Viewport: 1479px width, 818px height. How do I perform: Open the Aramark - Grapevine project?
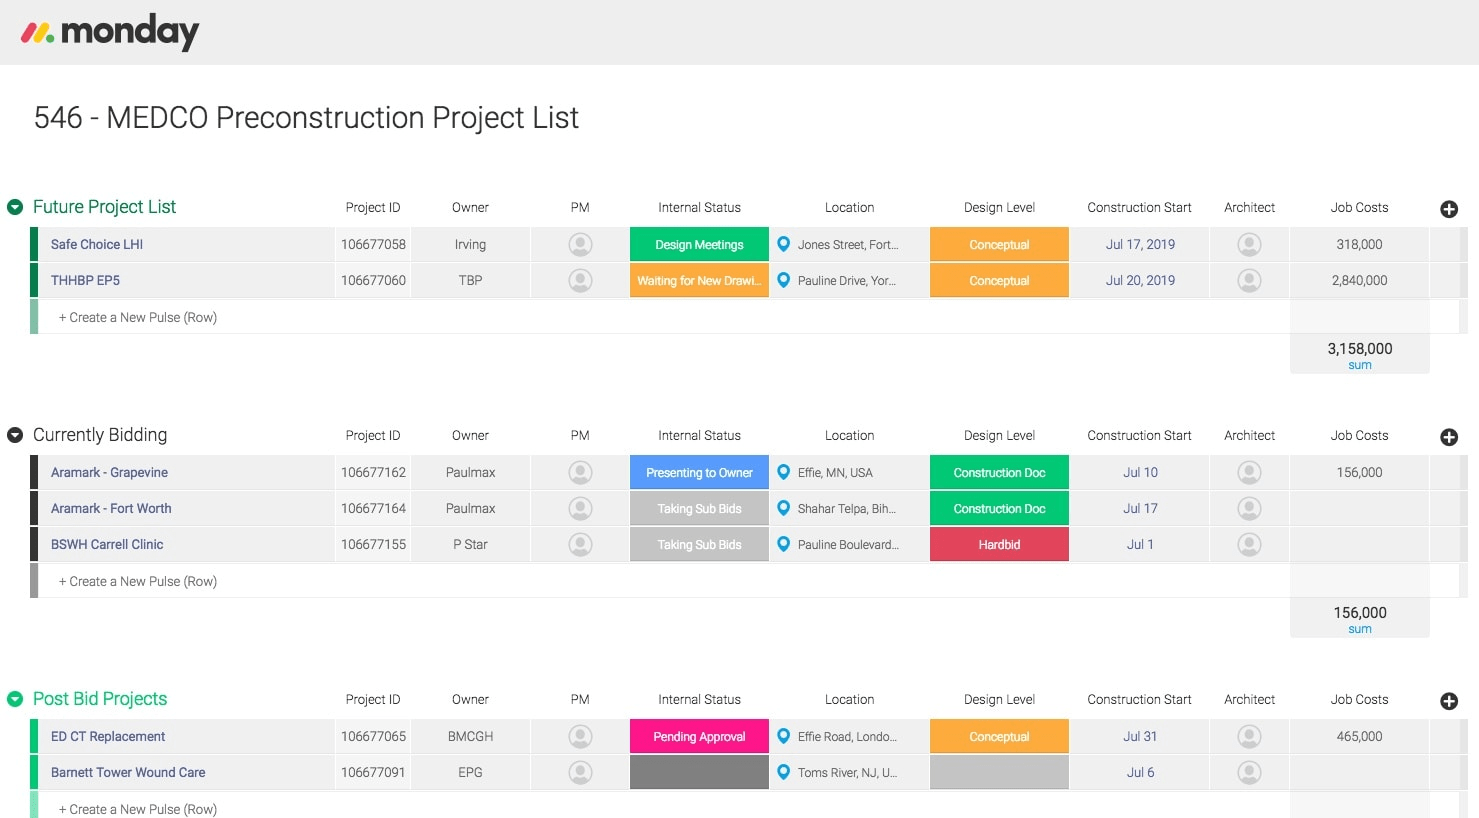(x=109, y=472)
